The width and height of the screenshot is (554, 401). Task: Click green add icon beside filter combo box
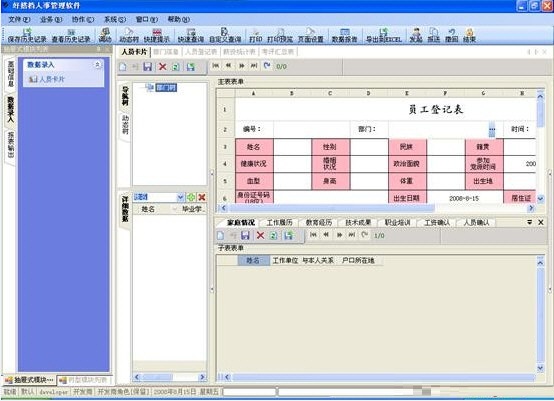[191, 197]
